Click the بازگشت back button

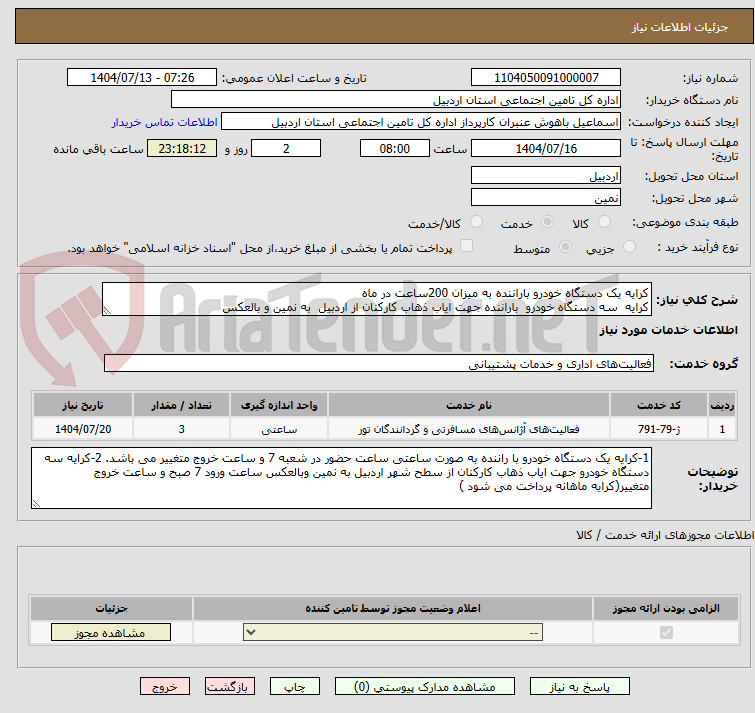[x=230, y=687]
